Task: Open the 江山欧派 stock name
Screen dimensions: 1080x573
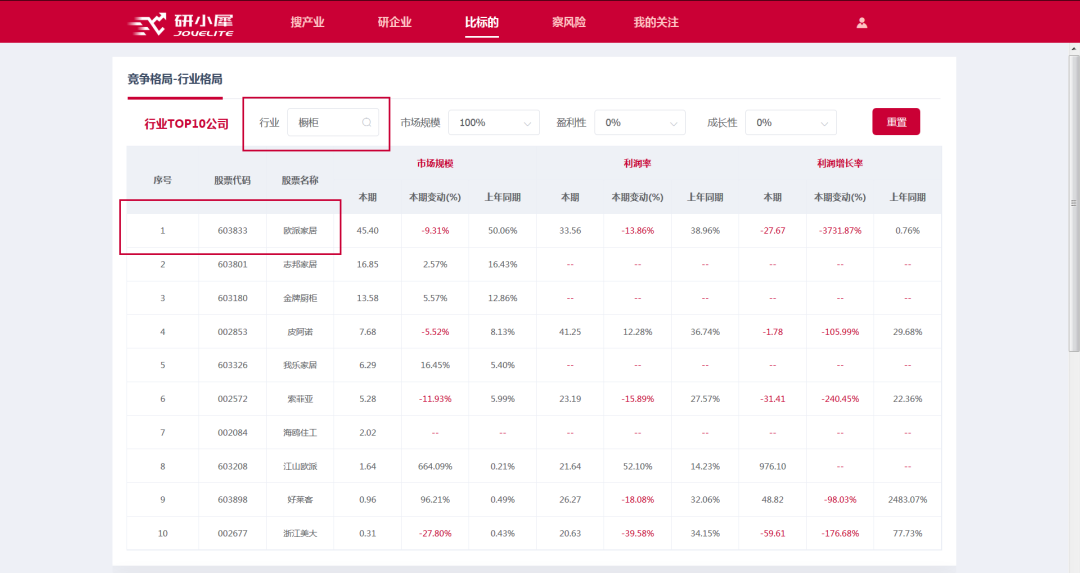Action: click(300, 466)
